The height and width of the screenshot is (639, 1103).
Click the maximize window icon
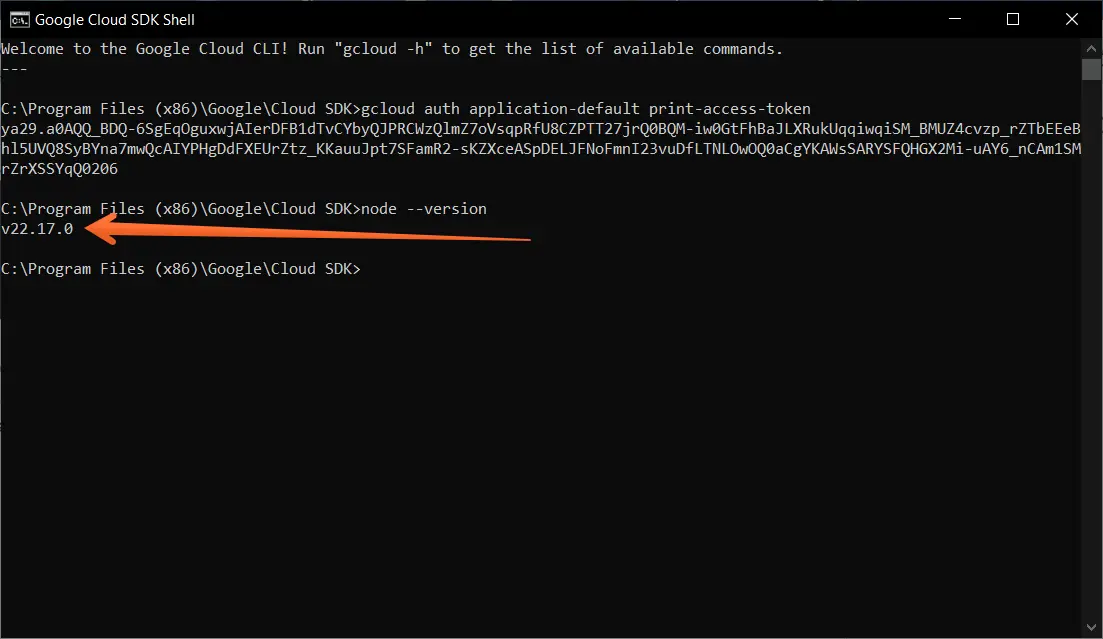pyautogui.click(x=1012, y=19)
